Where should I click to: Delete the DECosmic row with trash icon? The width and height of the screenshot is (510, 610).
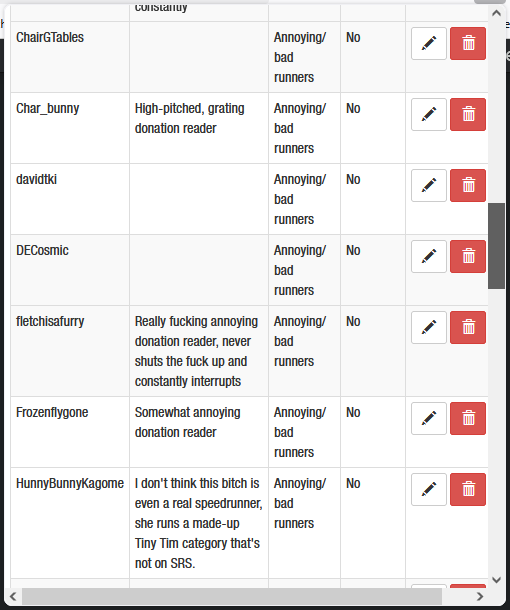click(x=468, y=256)
